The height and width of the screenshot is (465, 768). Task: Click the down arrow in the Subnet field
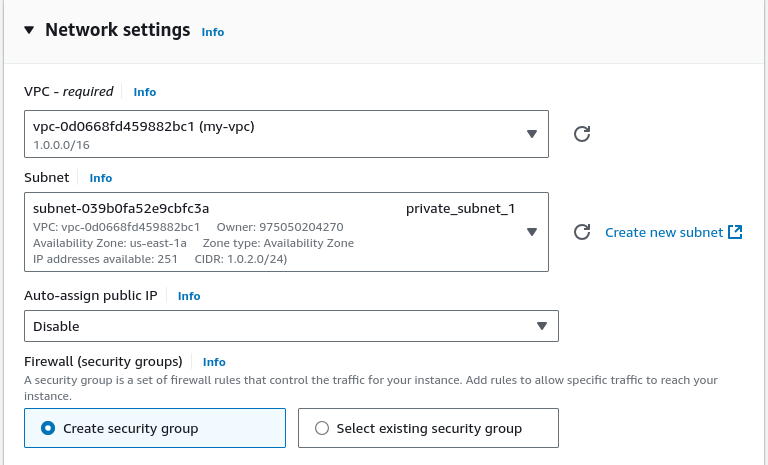532,232
